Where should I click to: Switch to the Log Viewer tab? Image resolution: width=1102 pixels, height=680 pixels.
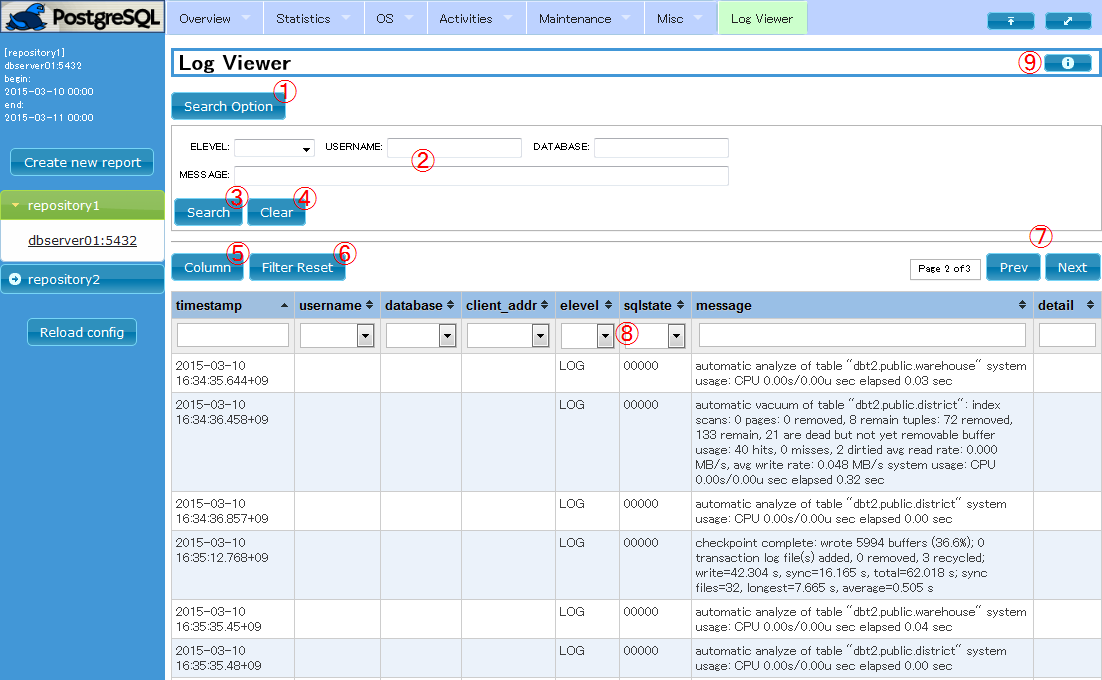(x=761, y=18)
